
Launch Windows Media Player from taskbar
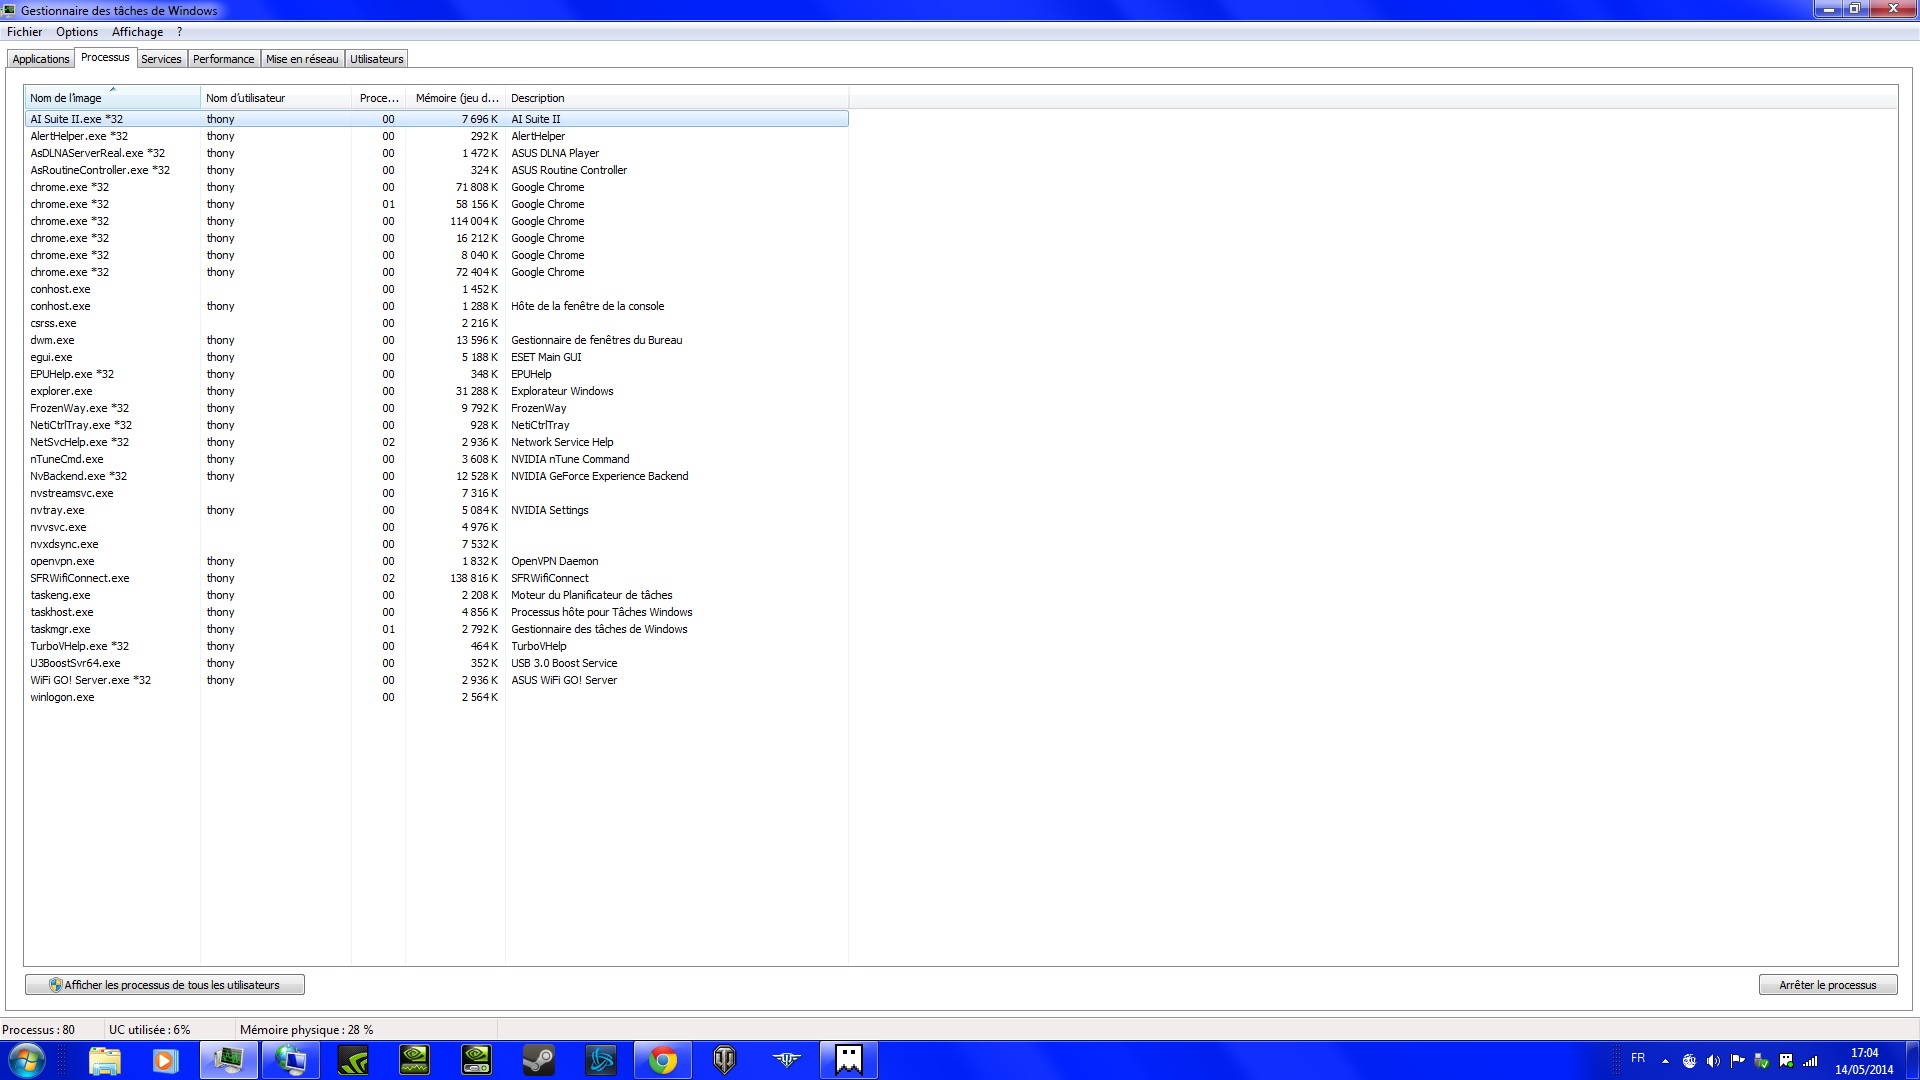pos(166,1060)
